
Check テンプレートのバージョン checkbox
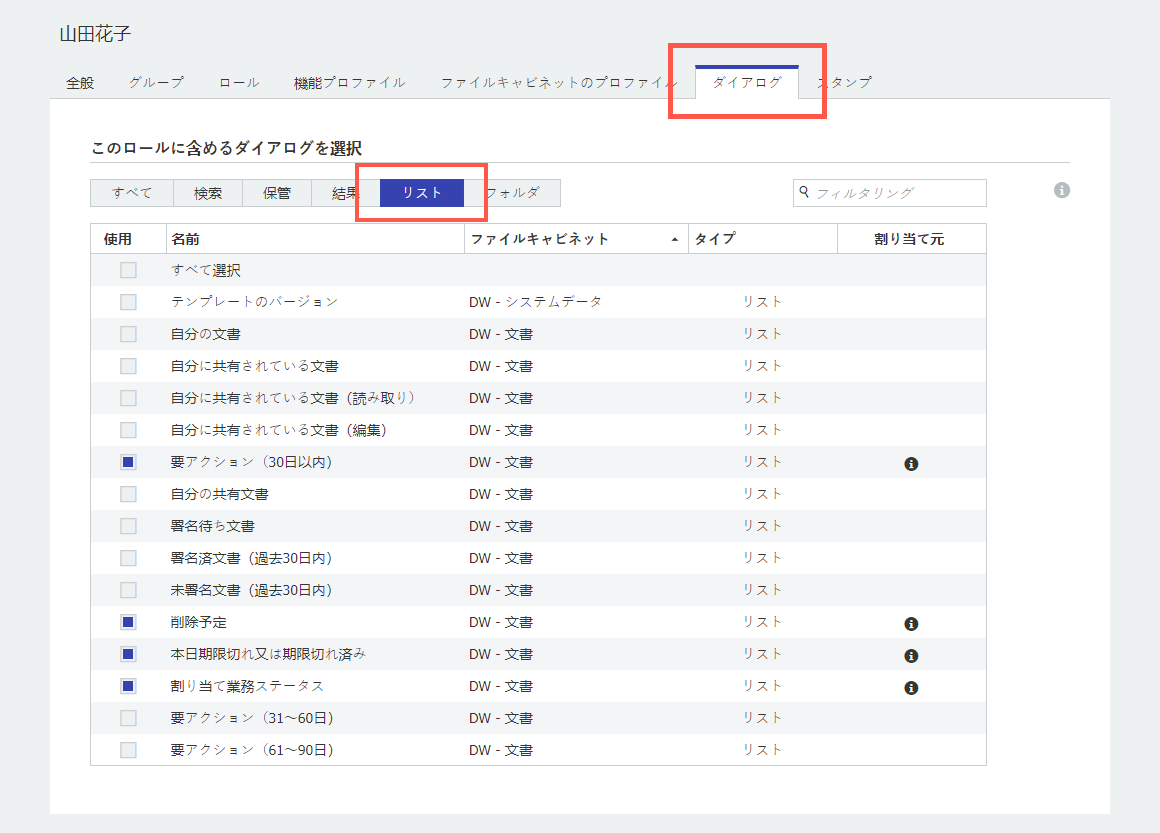[x=128, y=302]
